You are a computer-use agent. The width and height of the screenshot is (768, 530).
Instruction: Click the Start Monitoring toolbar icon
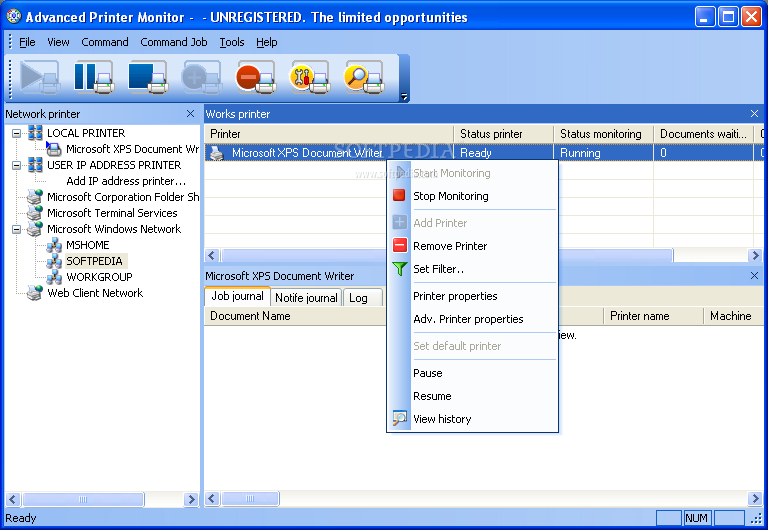tap(40, 78)
